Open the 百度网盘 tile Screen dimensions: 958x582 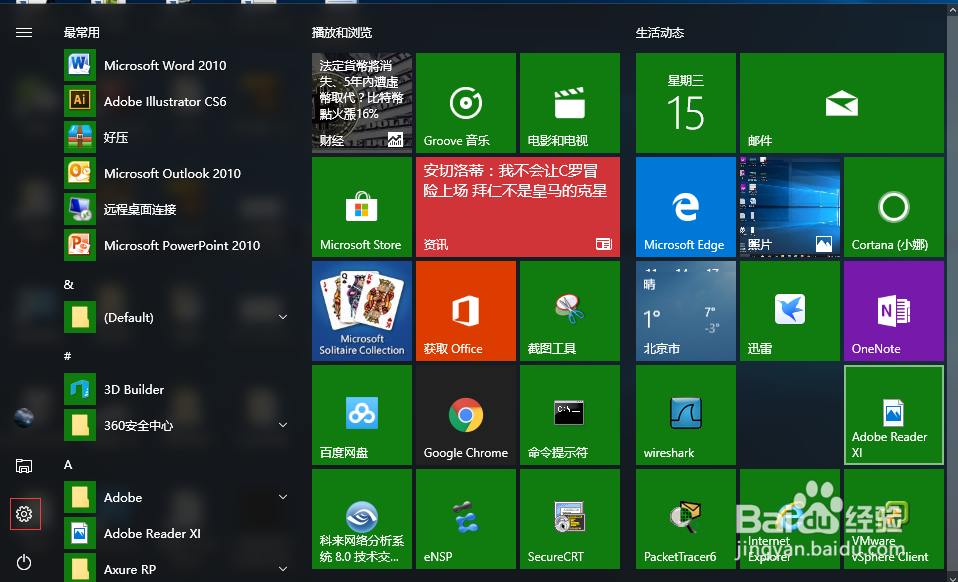pyautogui.click(x=362, y=415)
